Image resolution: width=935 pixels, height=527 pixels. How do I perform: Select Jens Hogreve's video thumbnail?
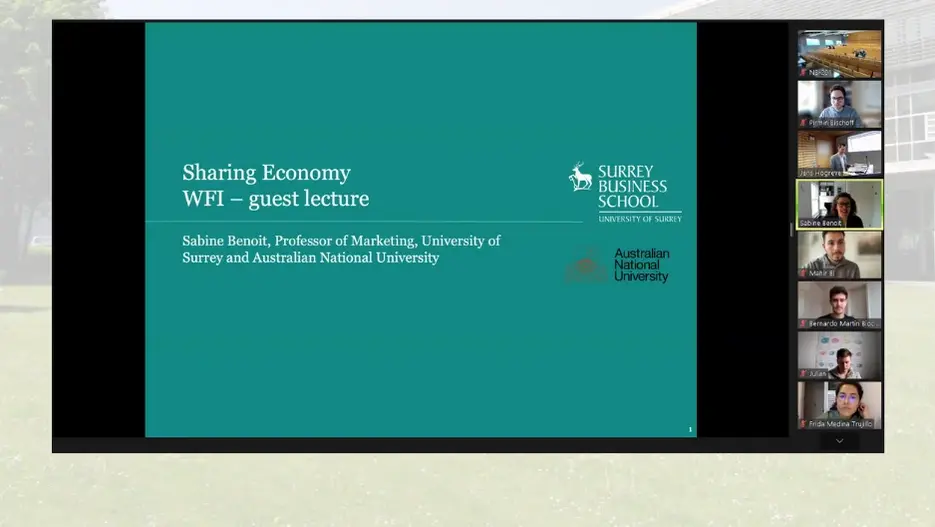pos(840,154)
